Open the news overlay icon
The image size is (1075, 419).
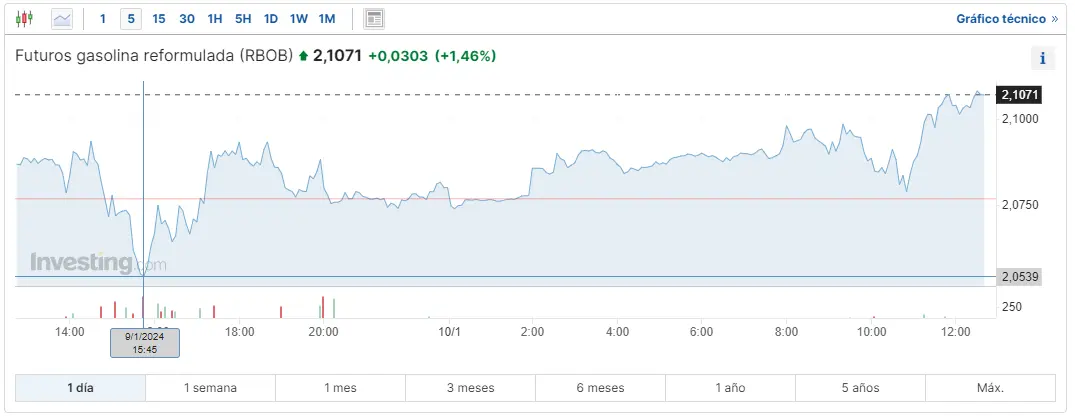374,18
